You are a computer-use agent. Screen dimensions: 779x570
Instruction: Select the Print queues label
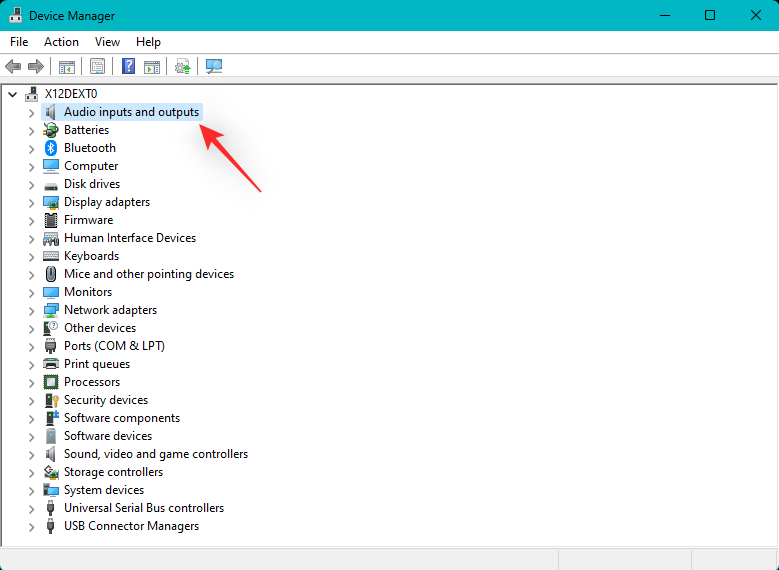click(x=97, y=364)
